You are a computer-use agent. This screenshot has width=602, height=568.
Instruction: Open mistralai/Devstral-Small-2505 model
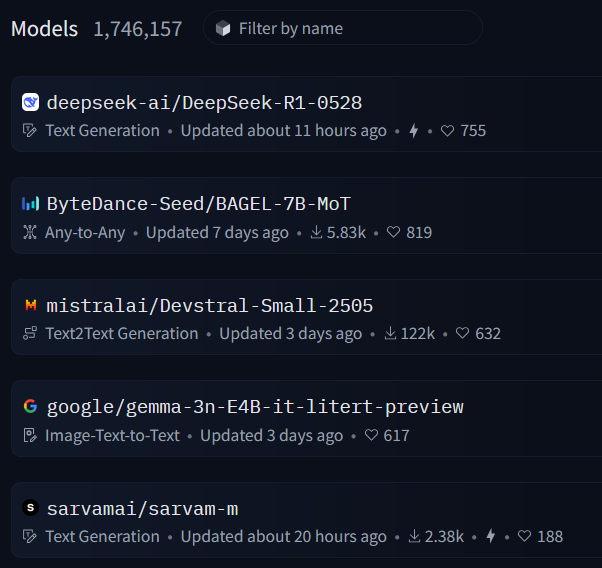pos(209,305)
